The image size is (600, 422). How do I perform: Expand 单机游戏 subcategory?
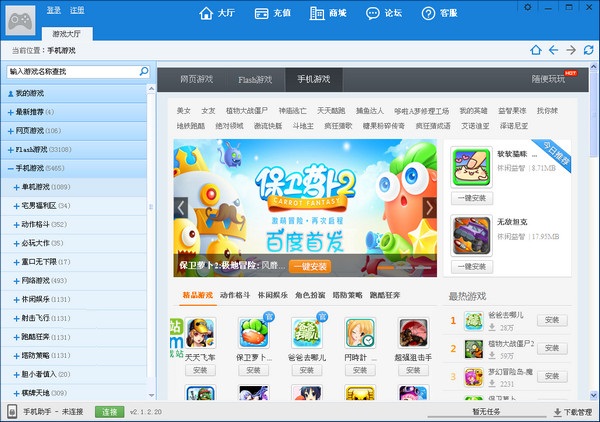[x=16, y=187]
